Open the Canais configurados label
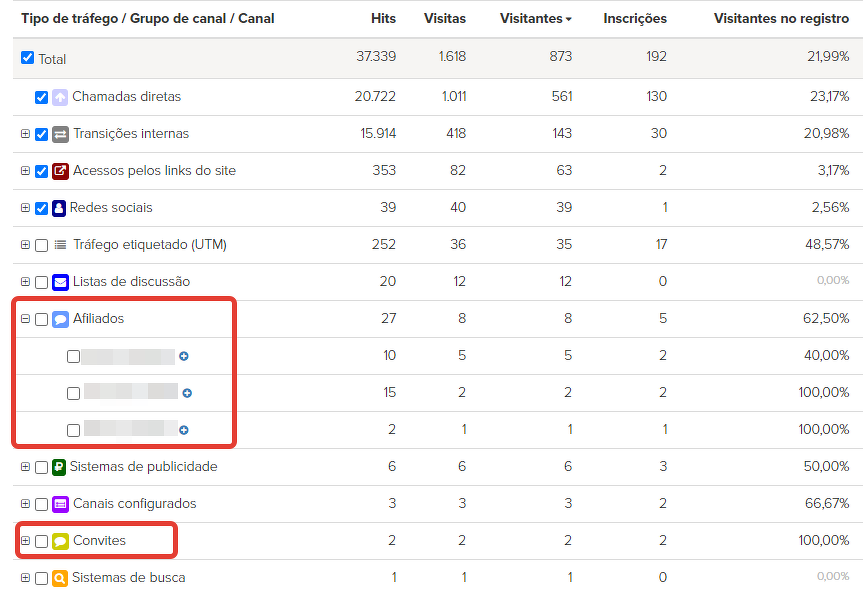The height and width of the screenshot is (600, 863). pos(135,504)
